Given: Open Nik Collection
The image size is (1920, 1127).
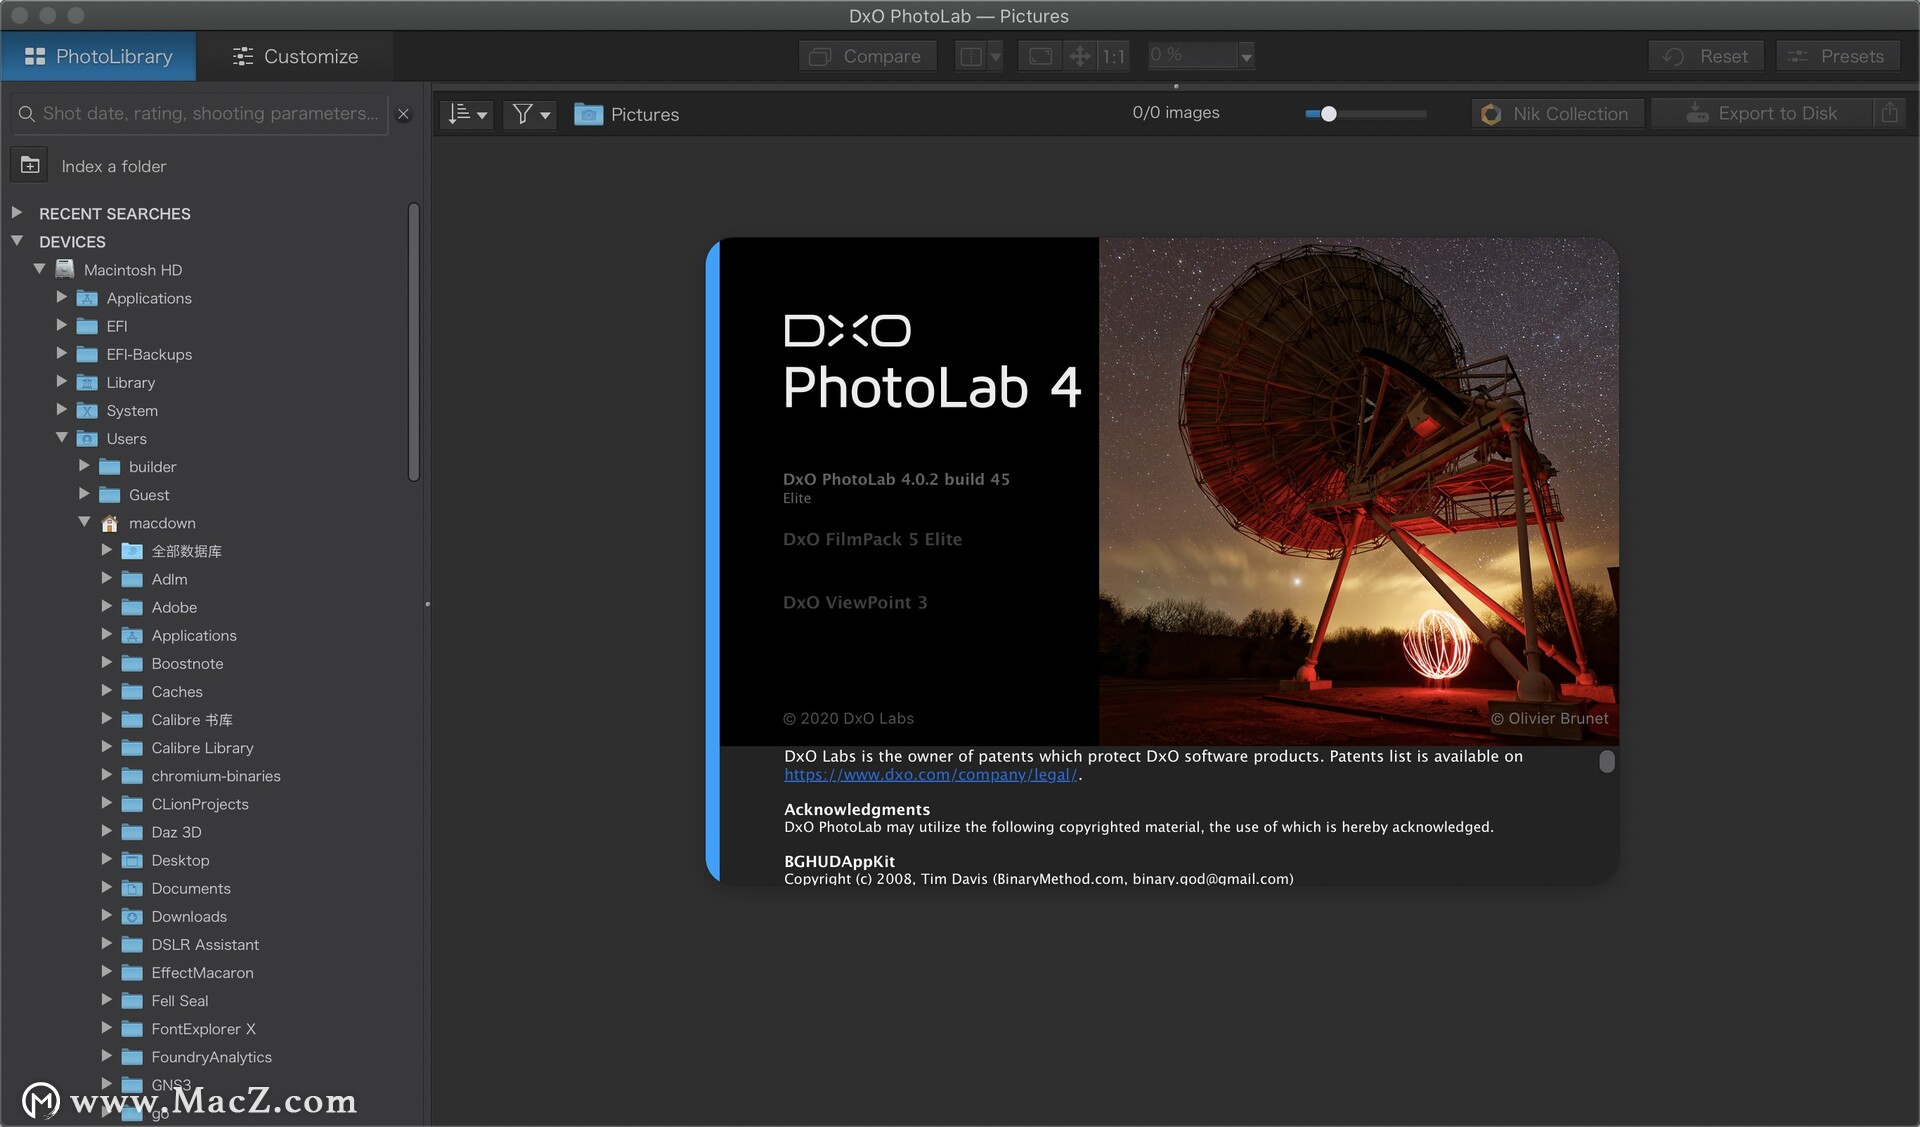Looking at the screenshot, I should [1558, 114].
